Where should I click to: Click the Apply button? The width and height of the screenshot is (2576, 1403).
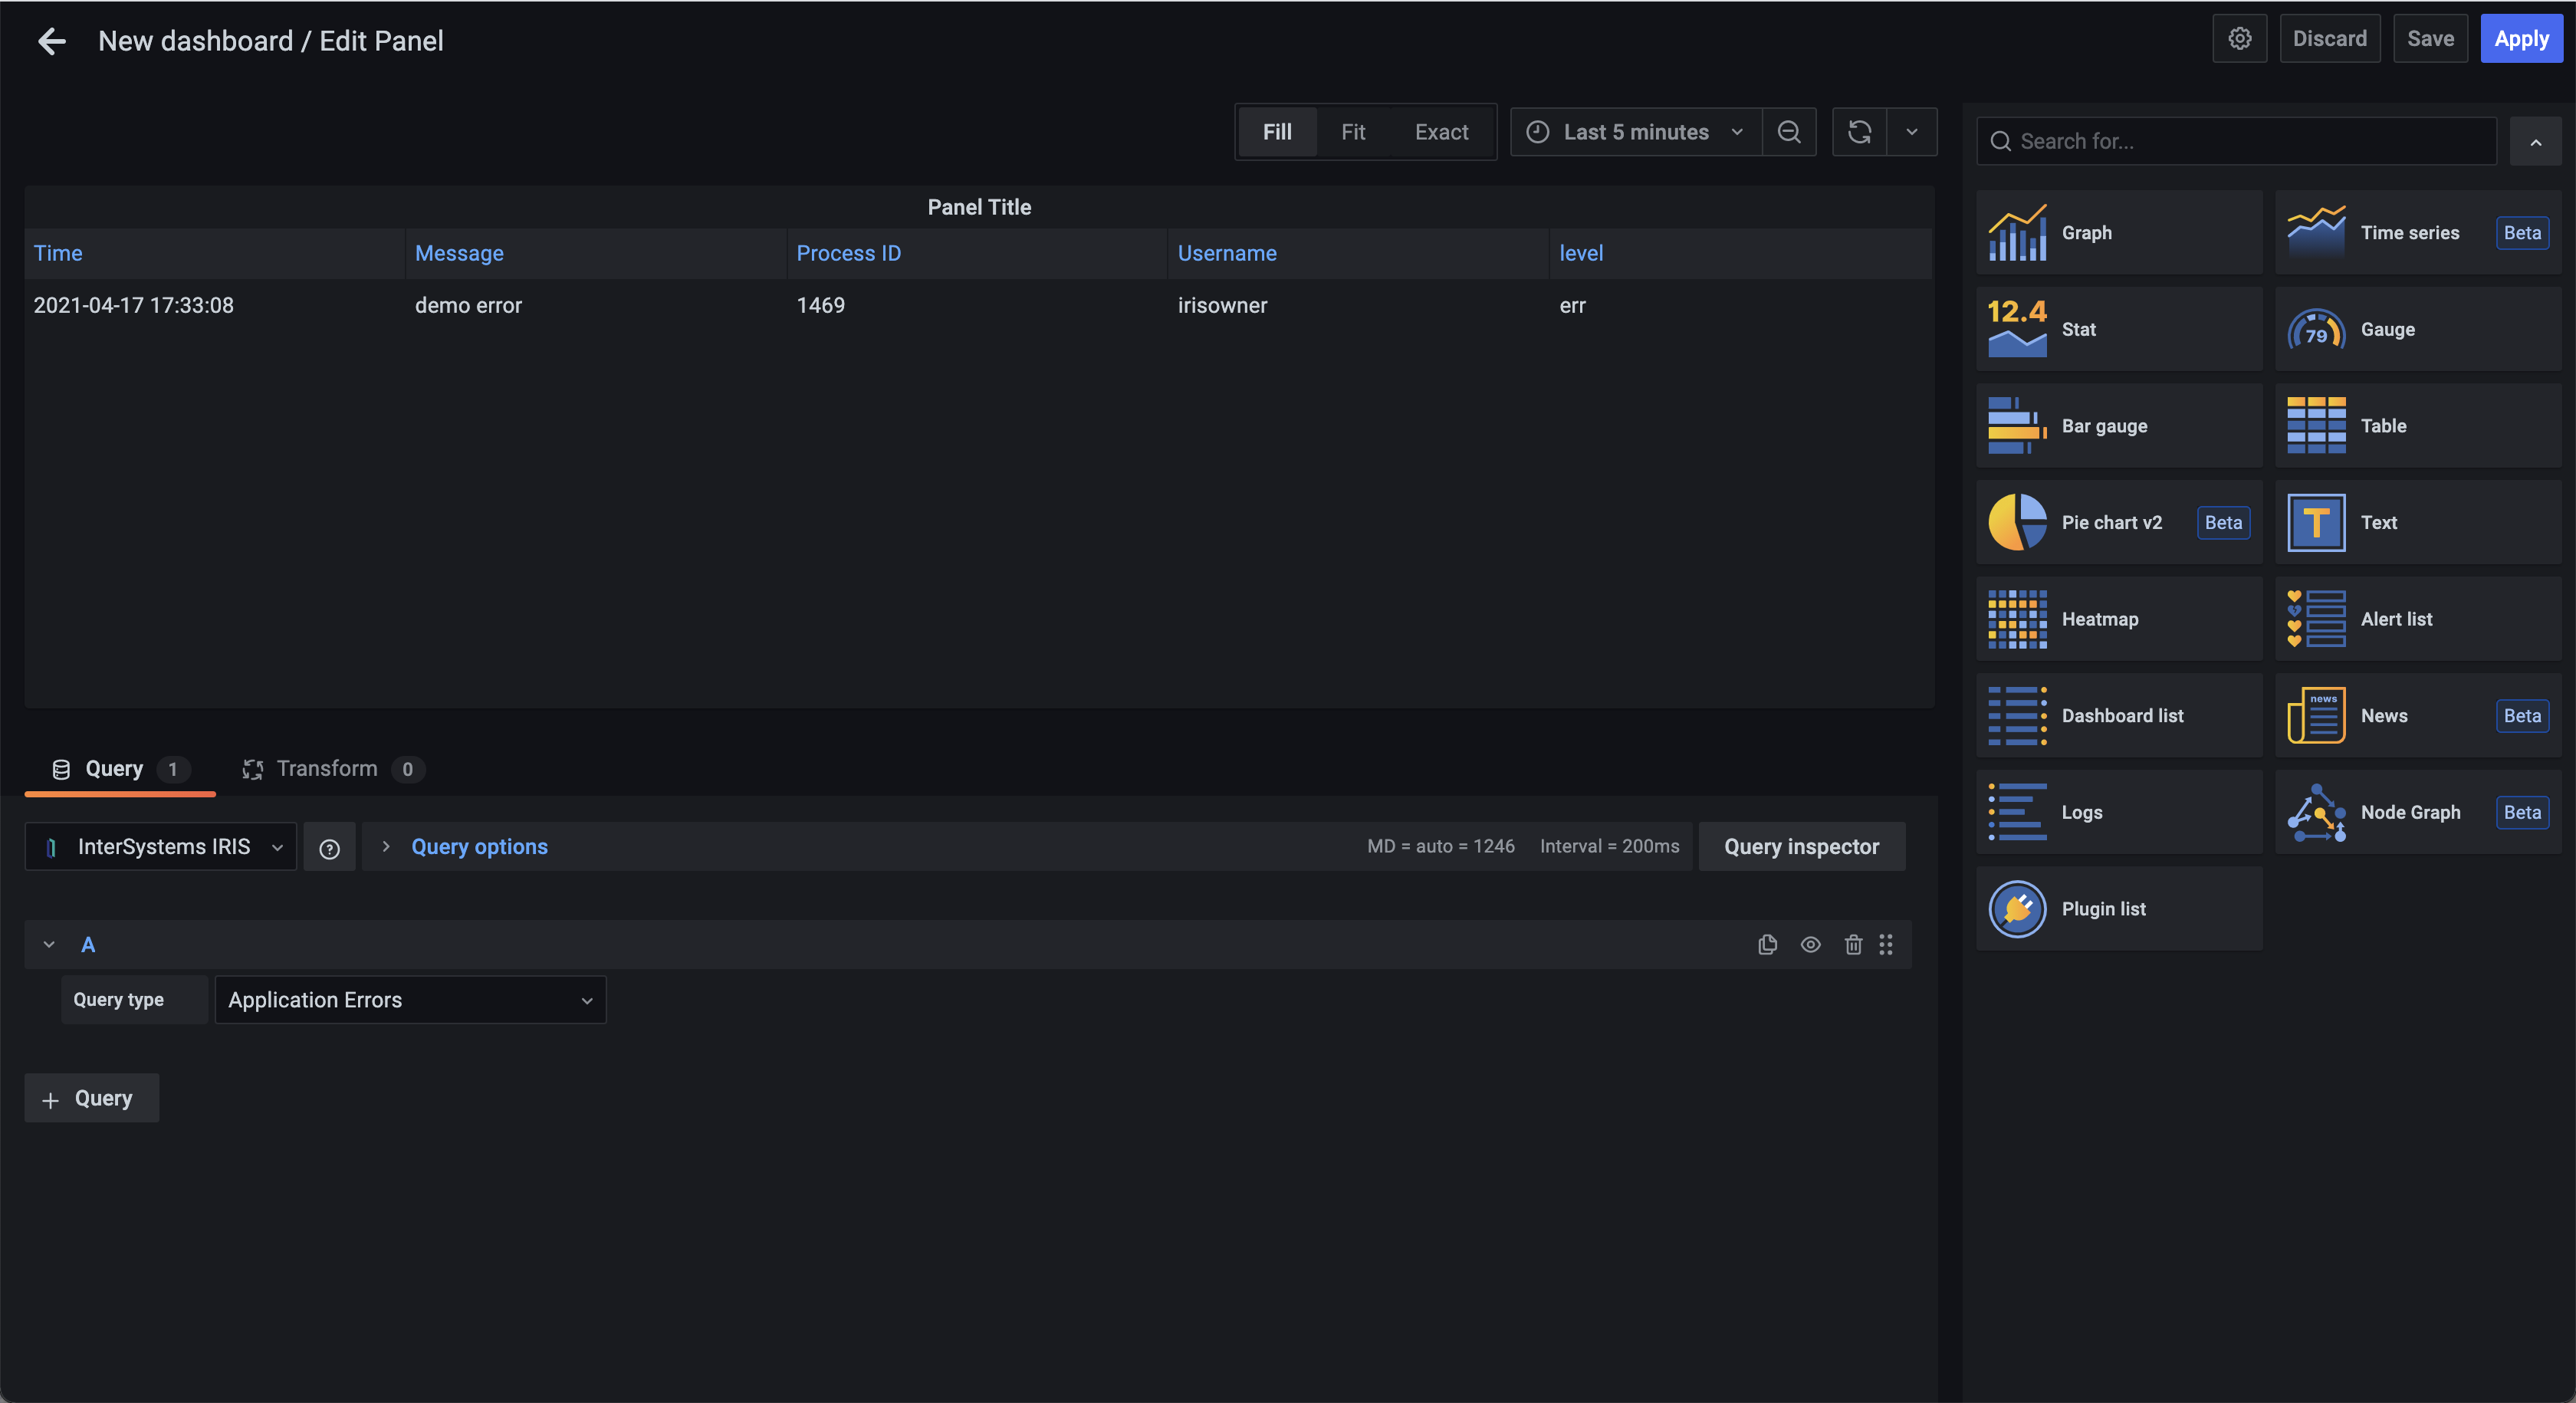pos(2521,39)
